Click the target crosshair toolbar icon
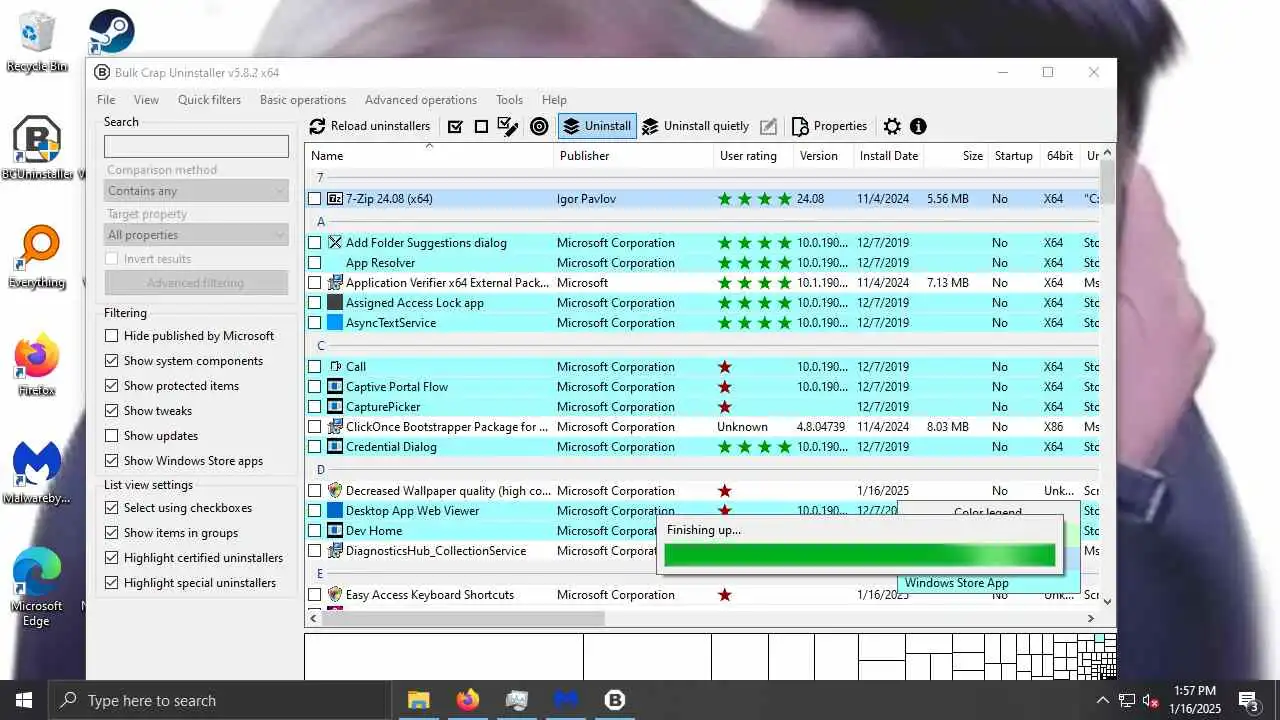The width and height of the screenshot is (1280, 720). click(539, 126)
